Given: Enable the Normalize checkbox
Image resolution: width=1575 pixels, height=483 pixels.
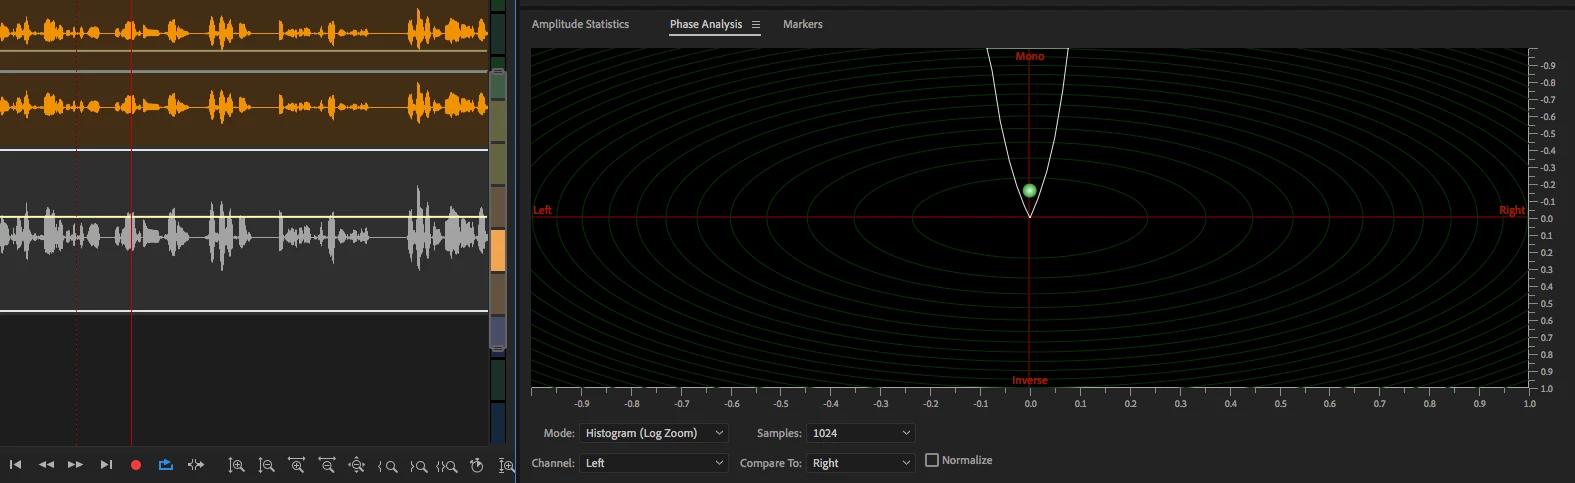Looking at the screenshot, I should click(x=932, y=460).
